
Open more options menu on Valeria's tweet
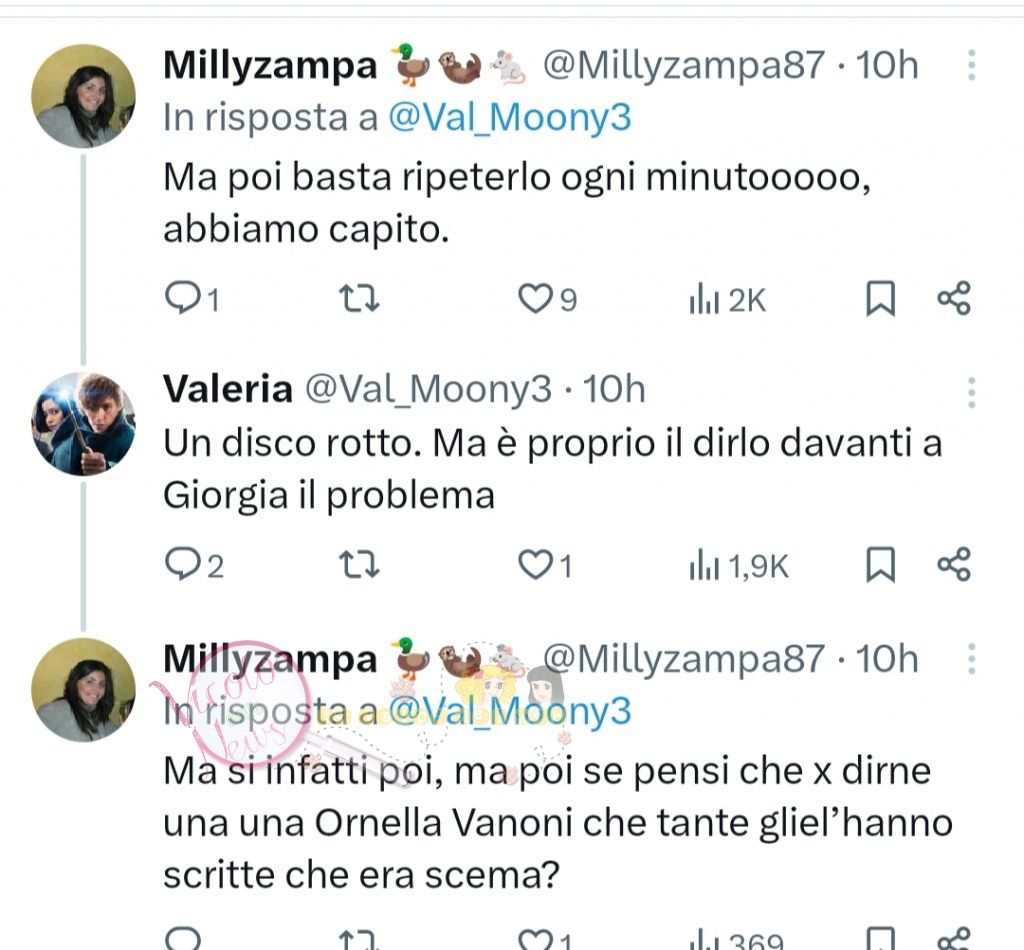[x=971, y=392]
